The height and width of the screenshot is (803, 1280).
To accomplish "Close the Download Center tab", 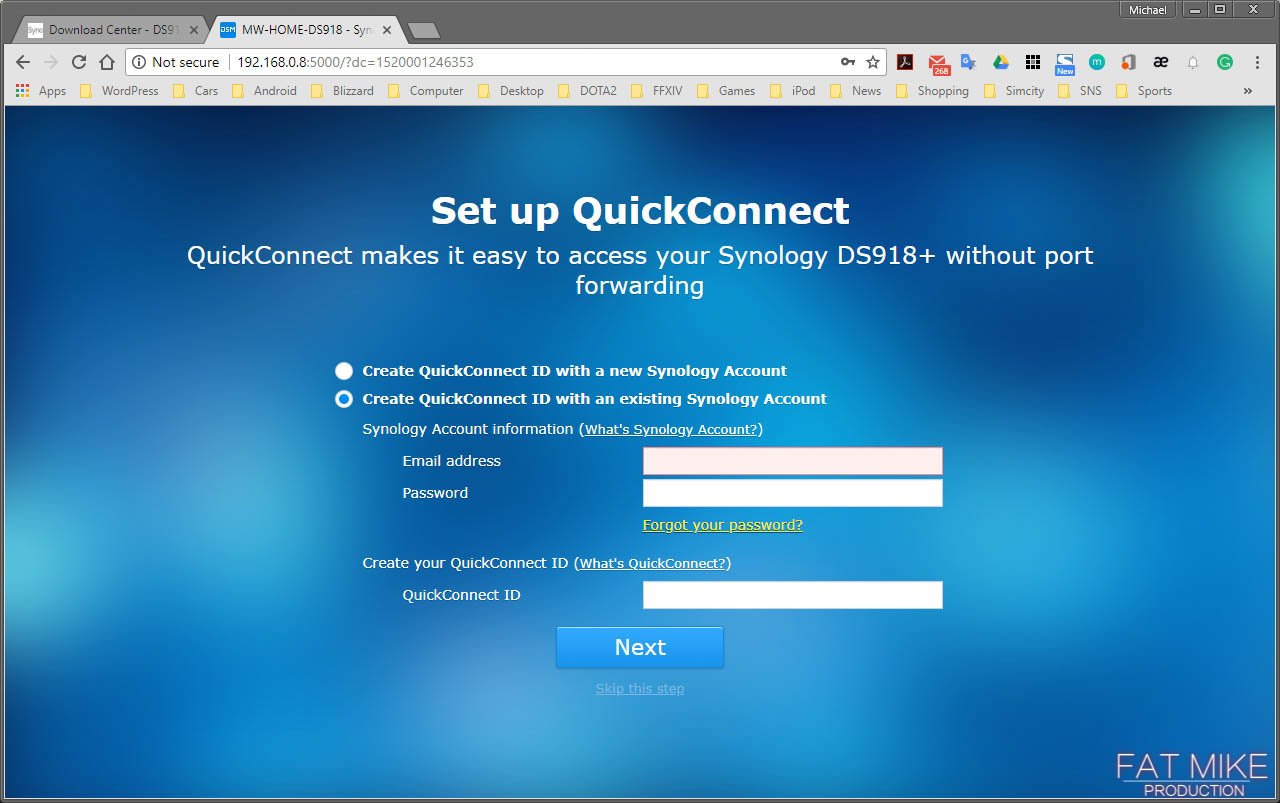I will click(194, 30).
